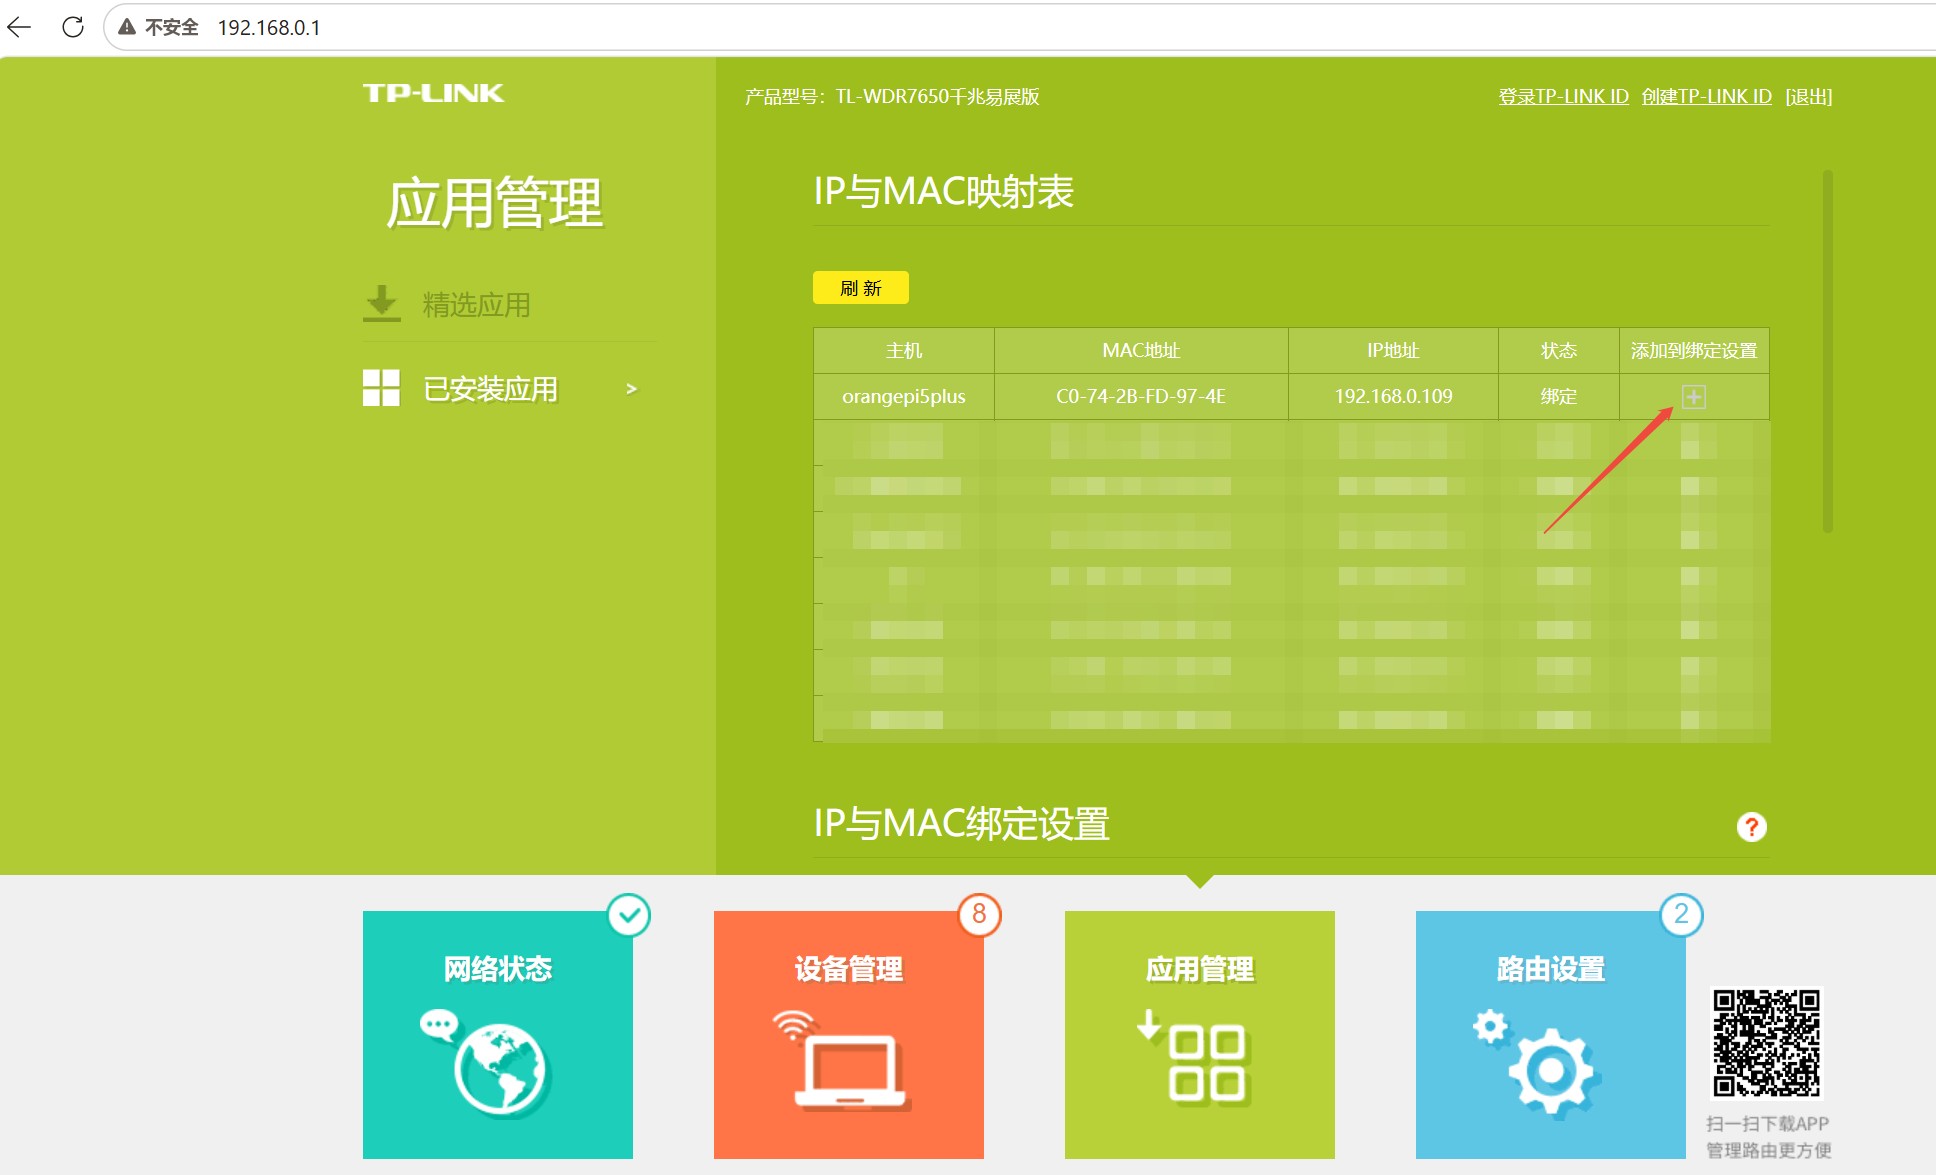Click the grid icon beside 已安装应用

pos(381,388)
